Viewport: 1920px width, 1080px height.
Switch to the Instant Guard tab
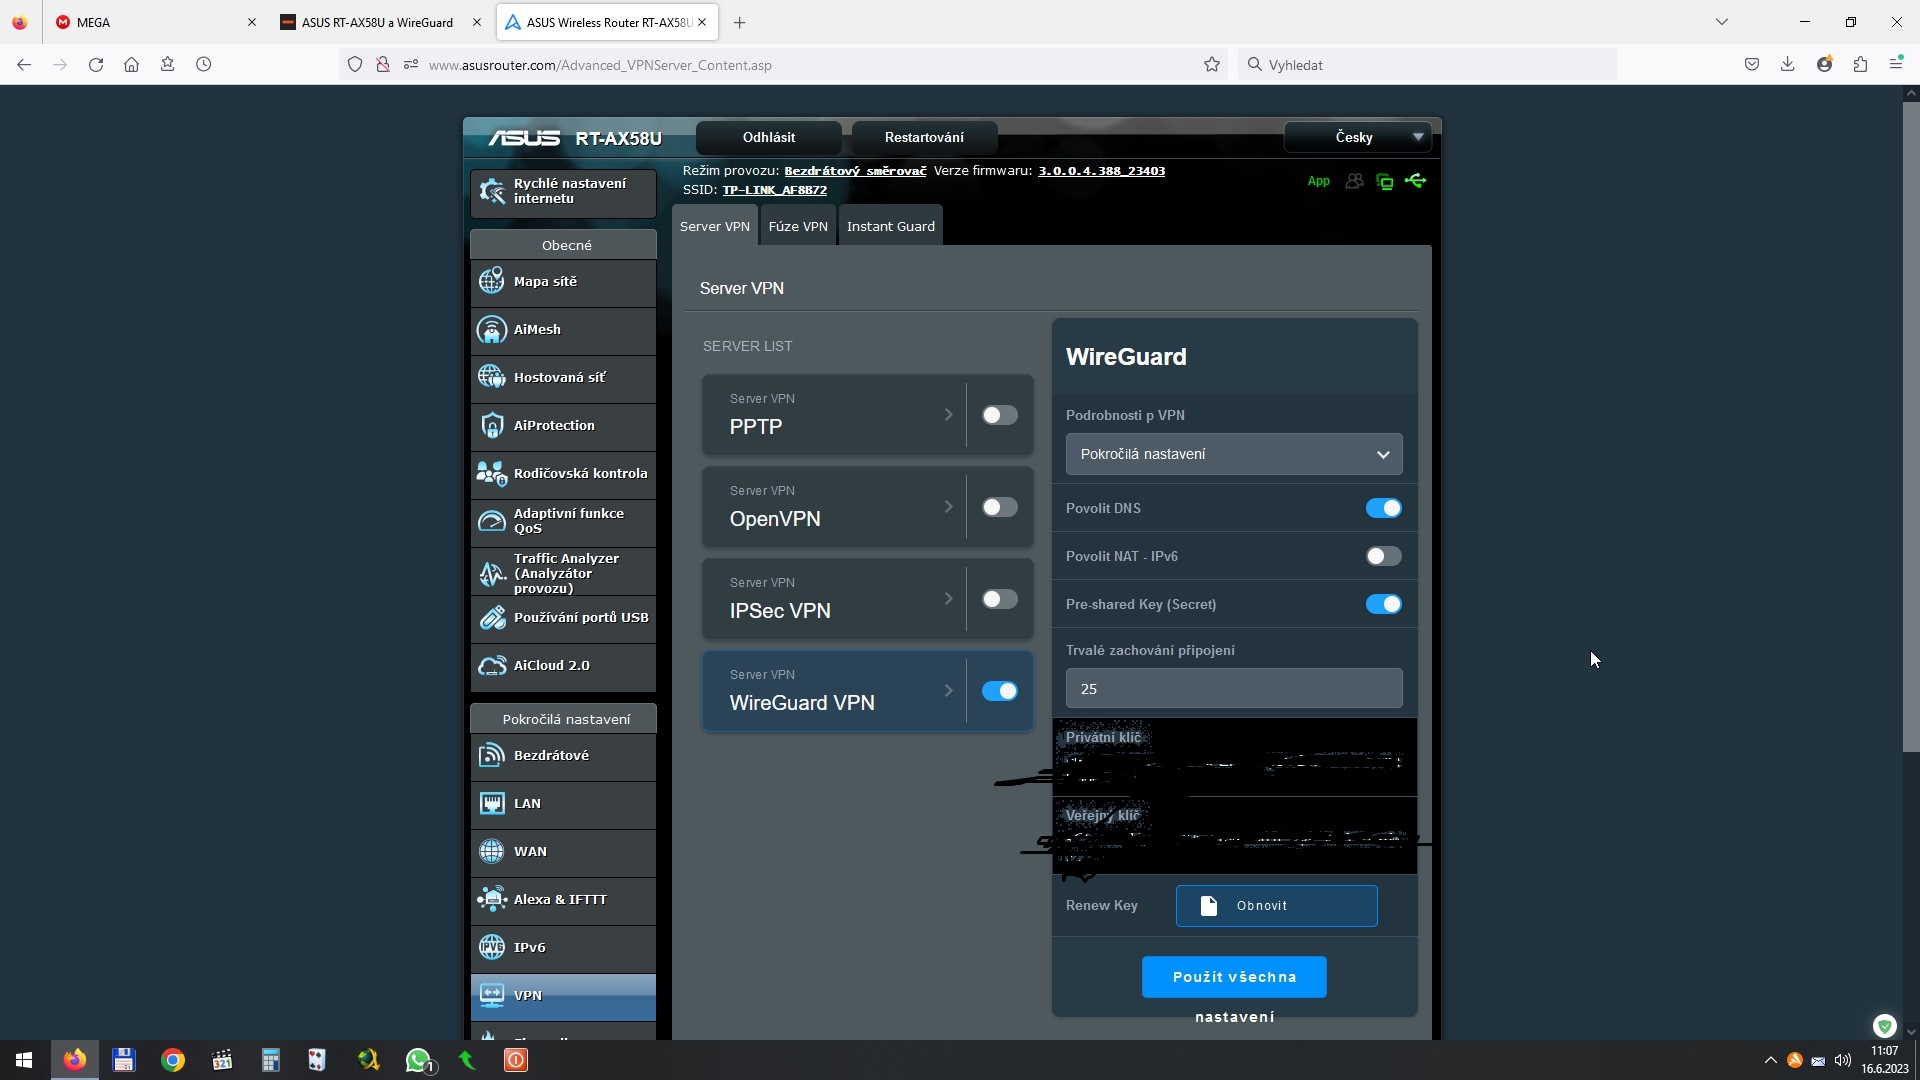point(891,226)
